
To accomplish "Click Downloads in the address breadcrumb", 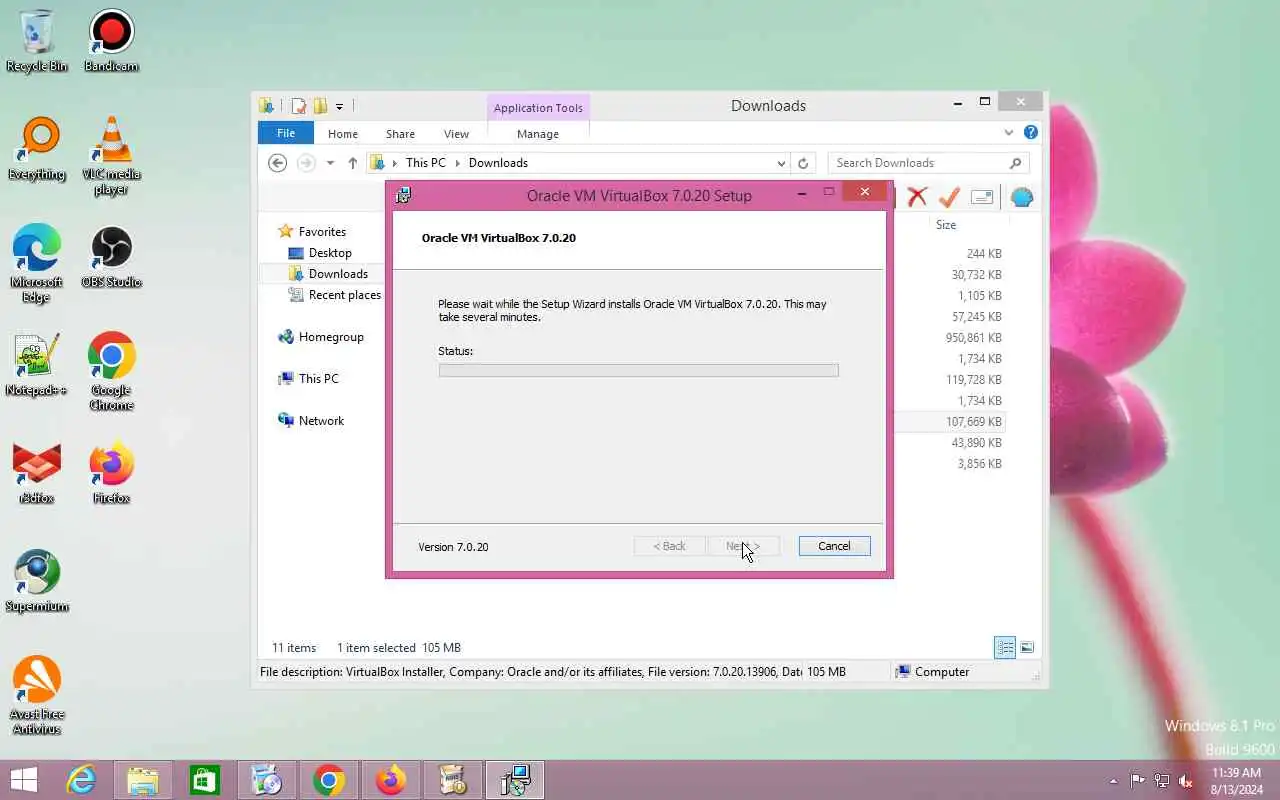I will point(498,163).
